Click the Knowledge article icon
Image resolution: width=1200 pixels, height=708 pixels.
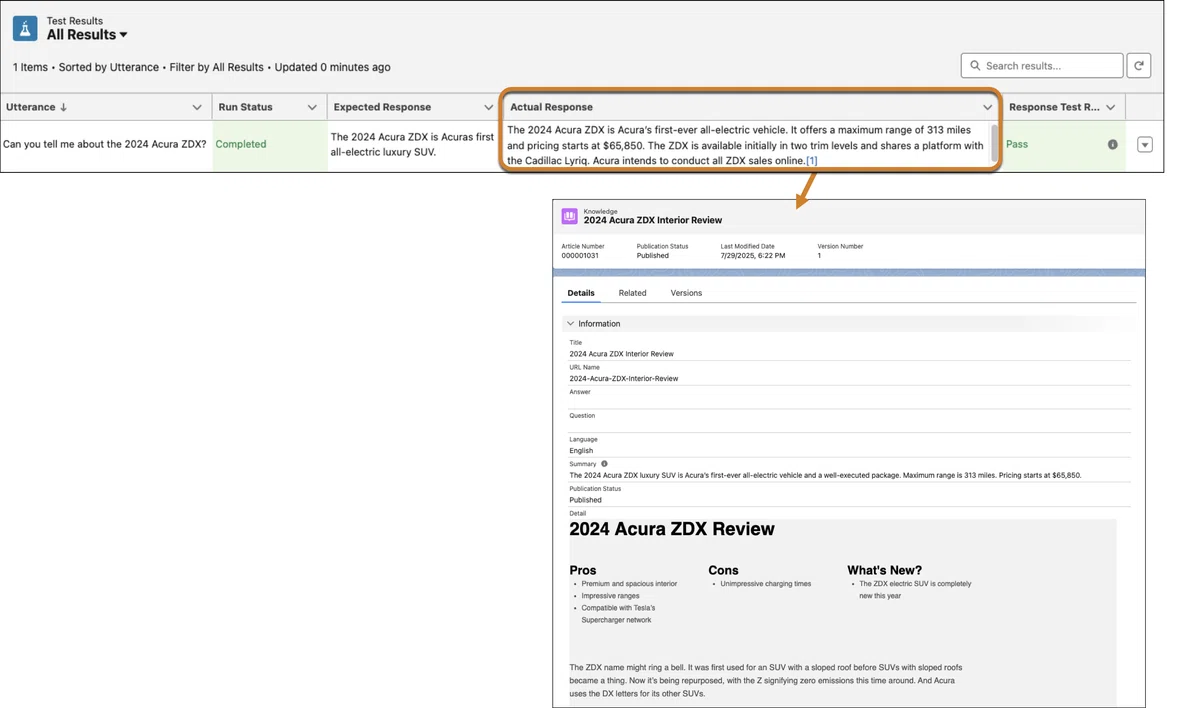[x=569, y=216]
